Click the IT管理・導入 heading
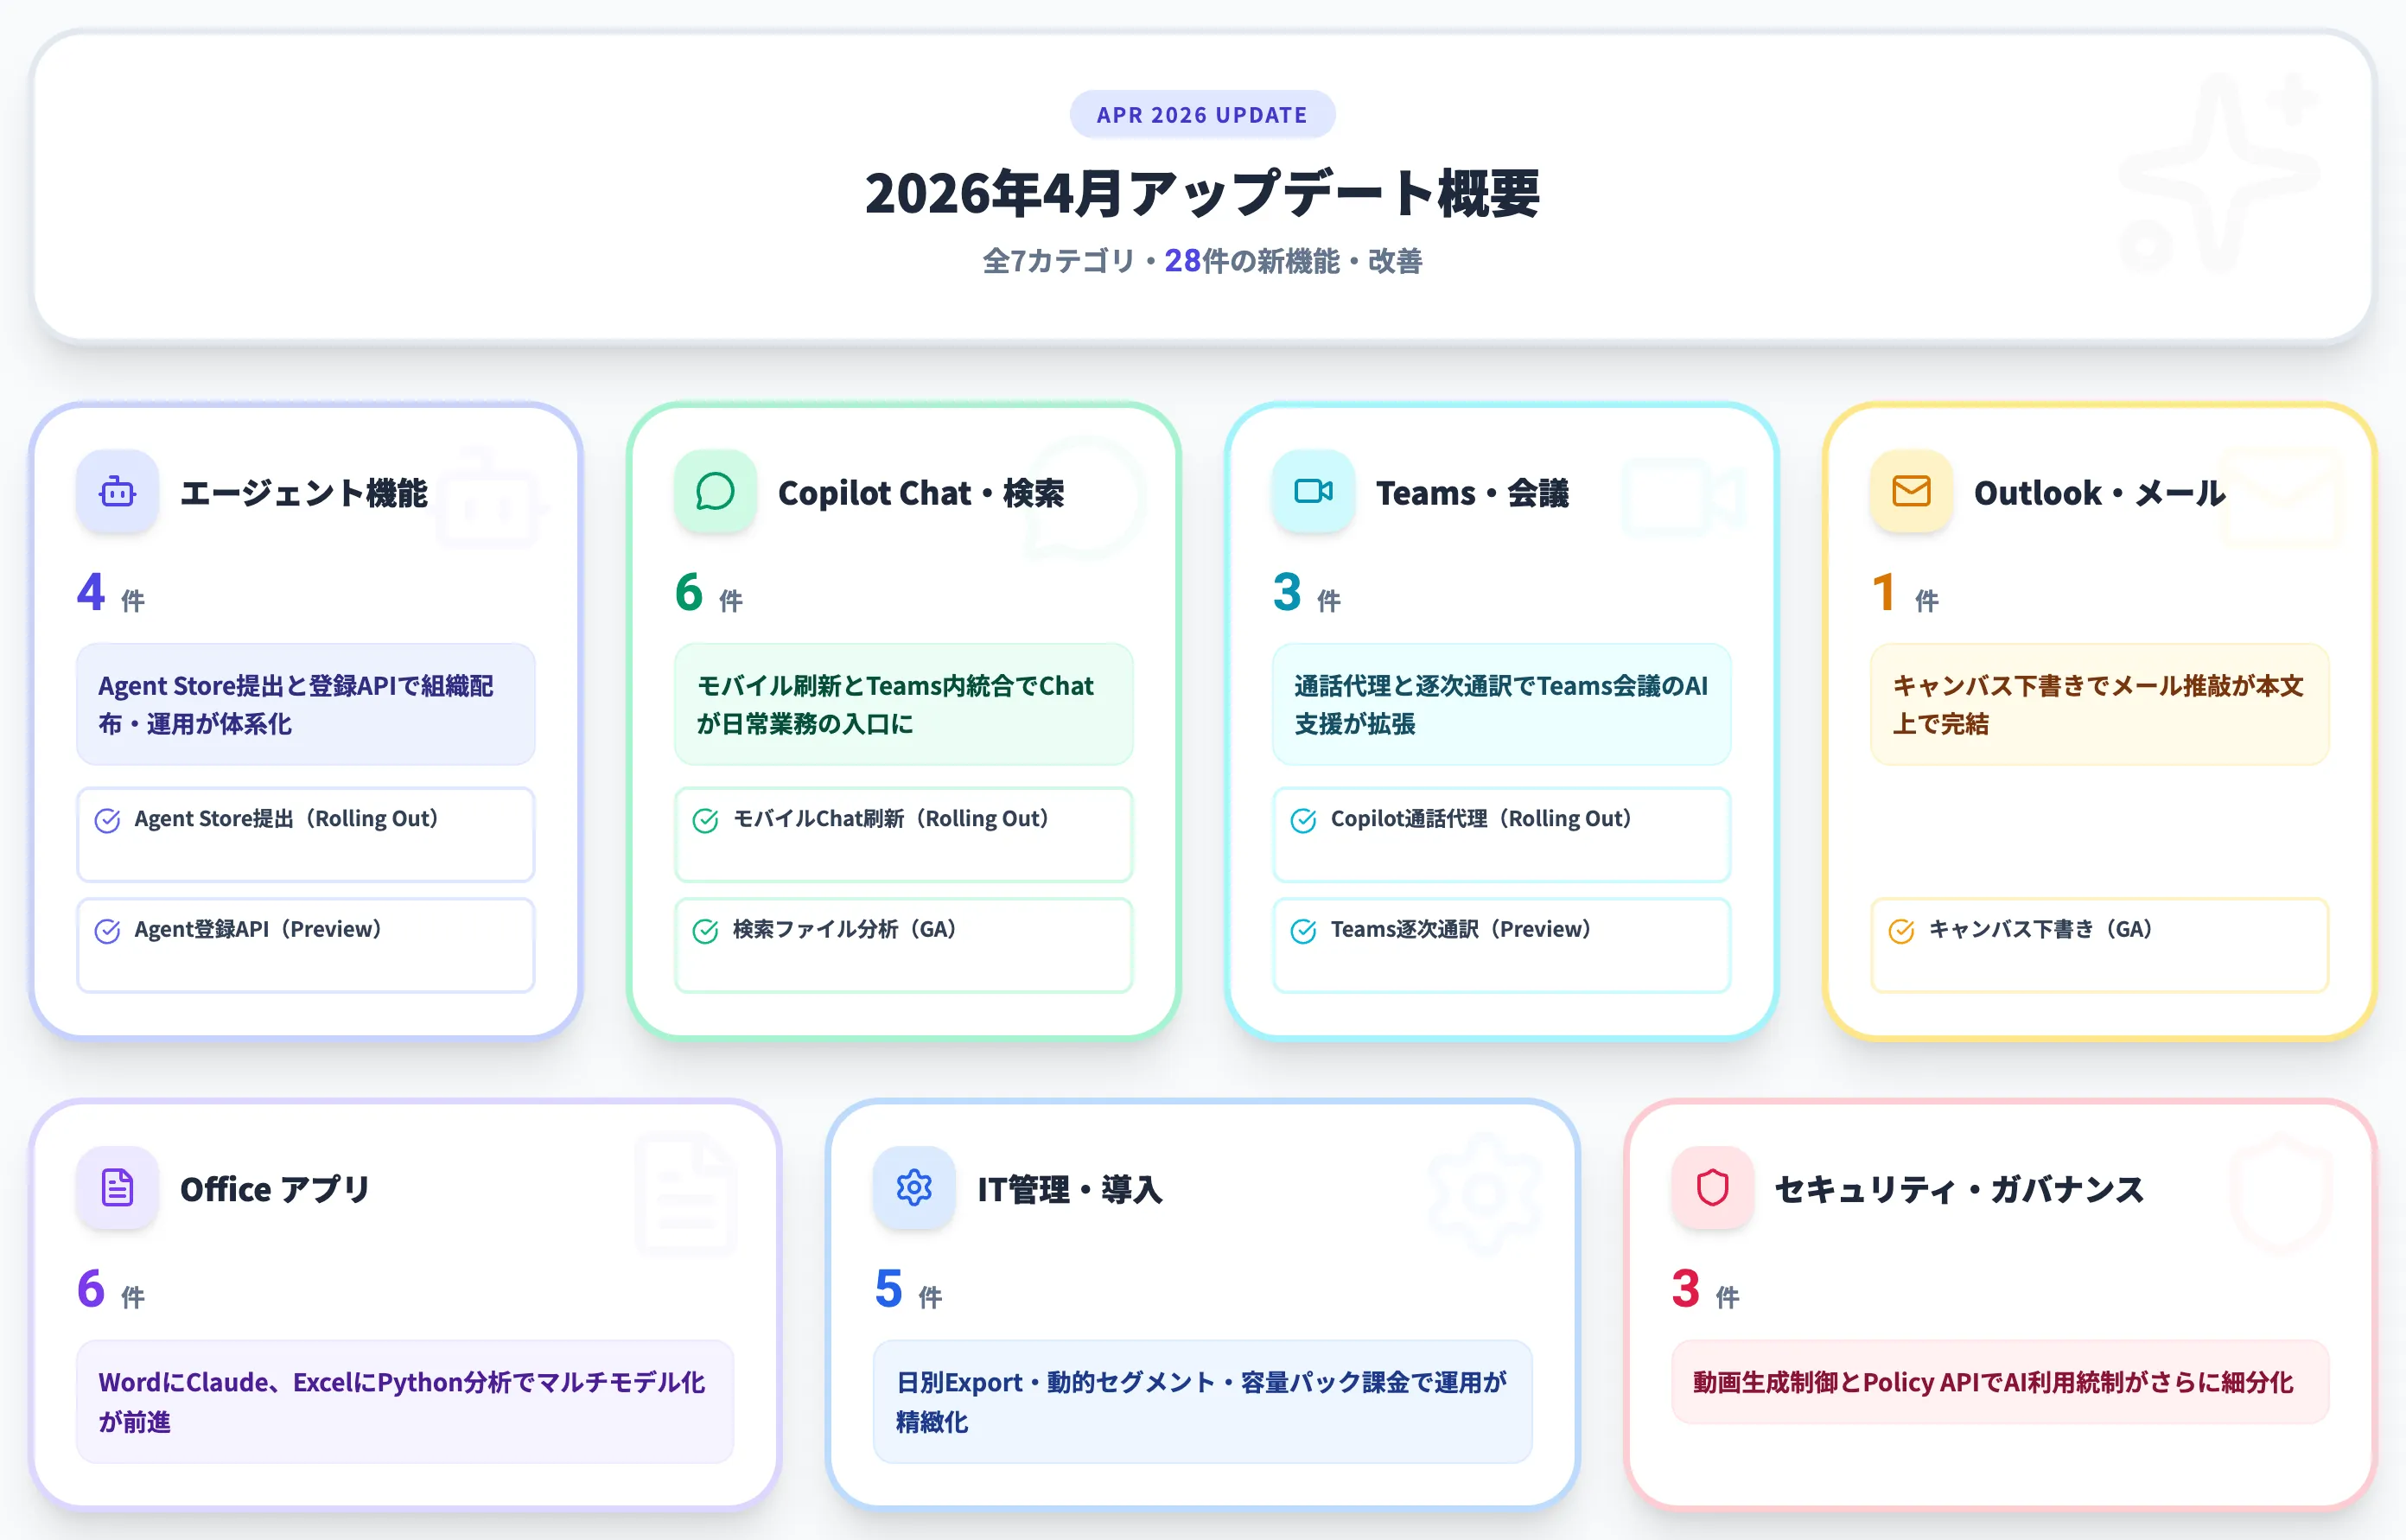Image resolution: width=2406 pixels, height=1540 pixels. [1070, 1190]
